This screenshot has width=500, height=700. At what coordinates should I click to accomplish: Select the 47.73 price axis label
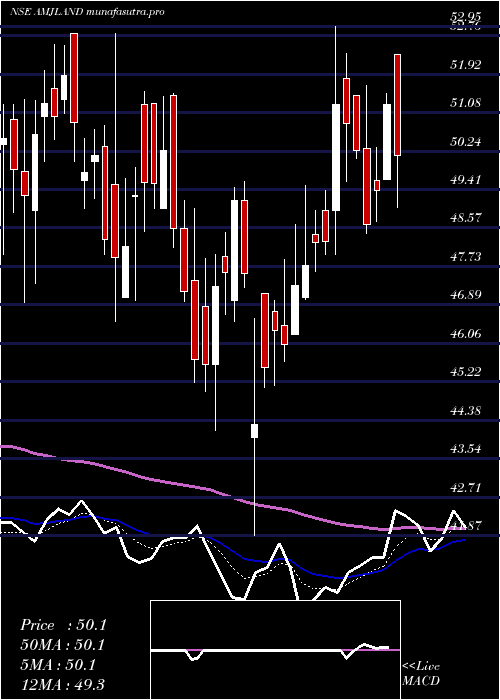[466, 257]
